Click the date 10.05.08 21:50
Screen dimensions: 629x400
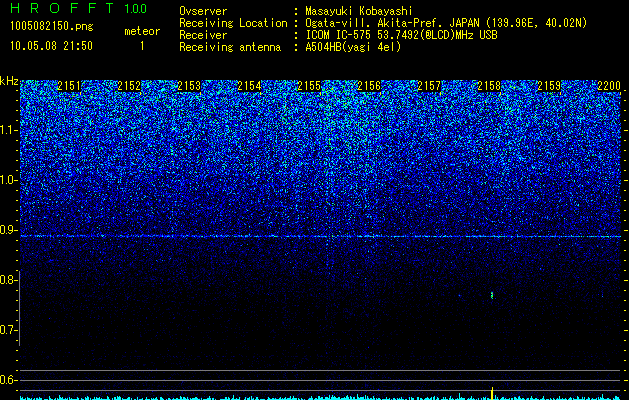click(x=51, y=46)
